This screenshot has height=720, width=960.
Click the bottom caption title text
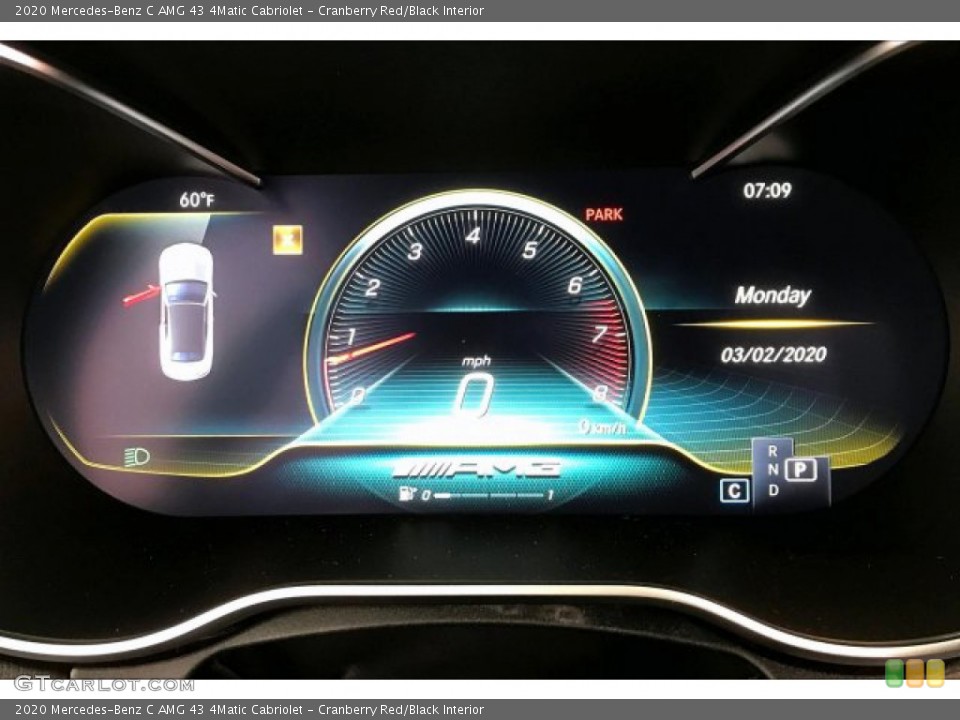point(249,710)
